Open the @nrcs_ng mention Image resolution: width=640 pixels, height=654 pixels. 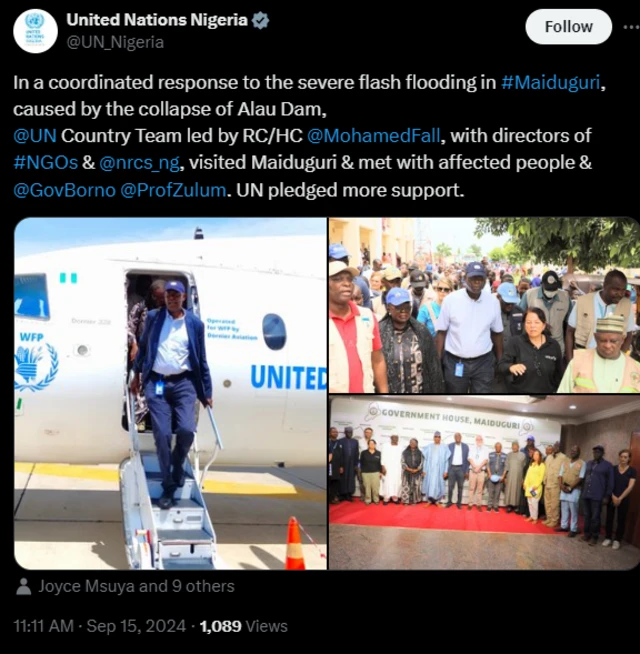pos(139,163)
